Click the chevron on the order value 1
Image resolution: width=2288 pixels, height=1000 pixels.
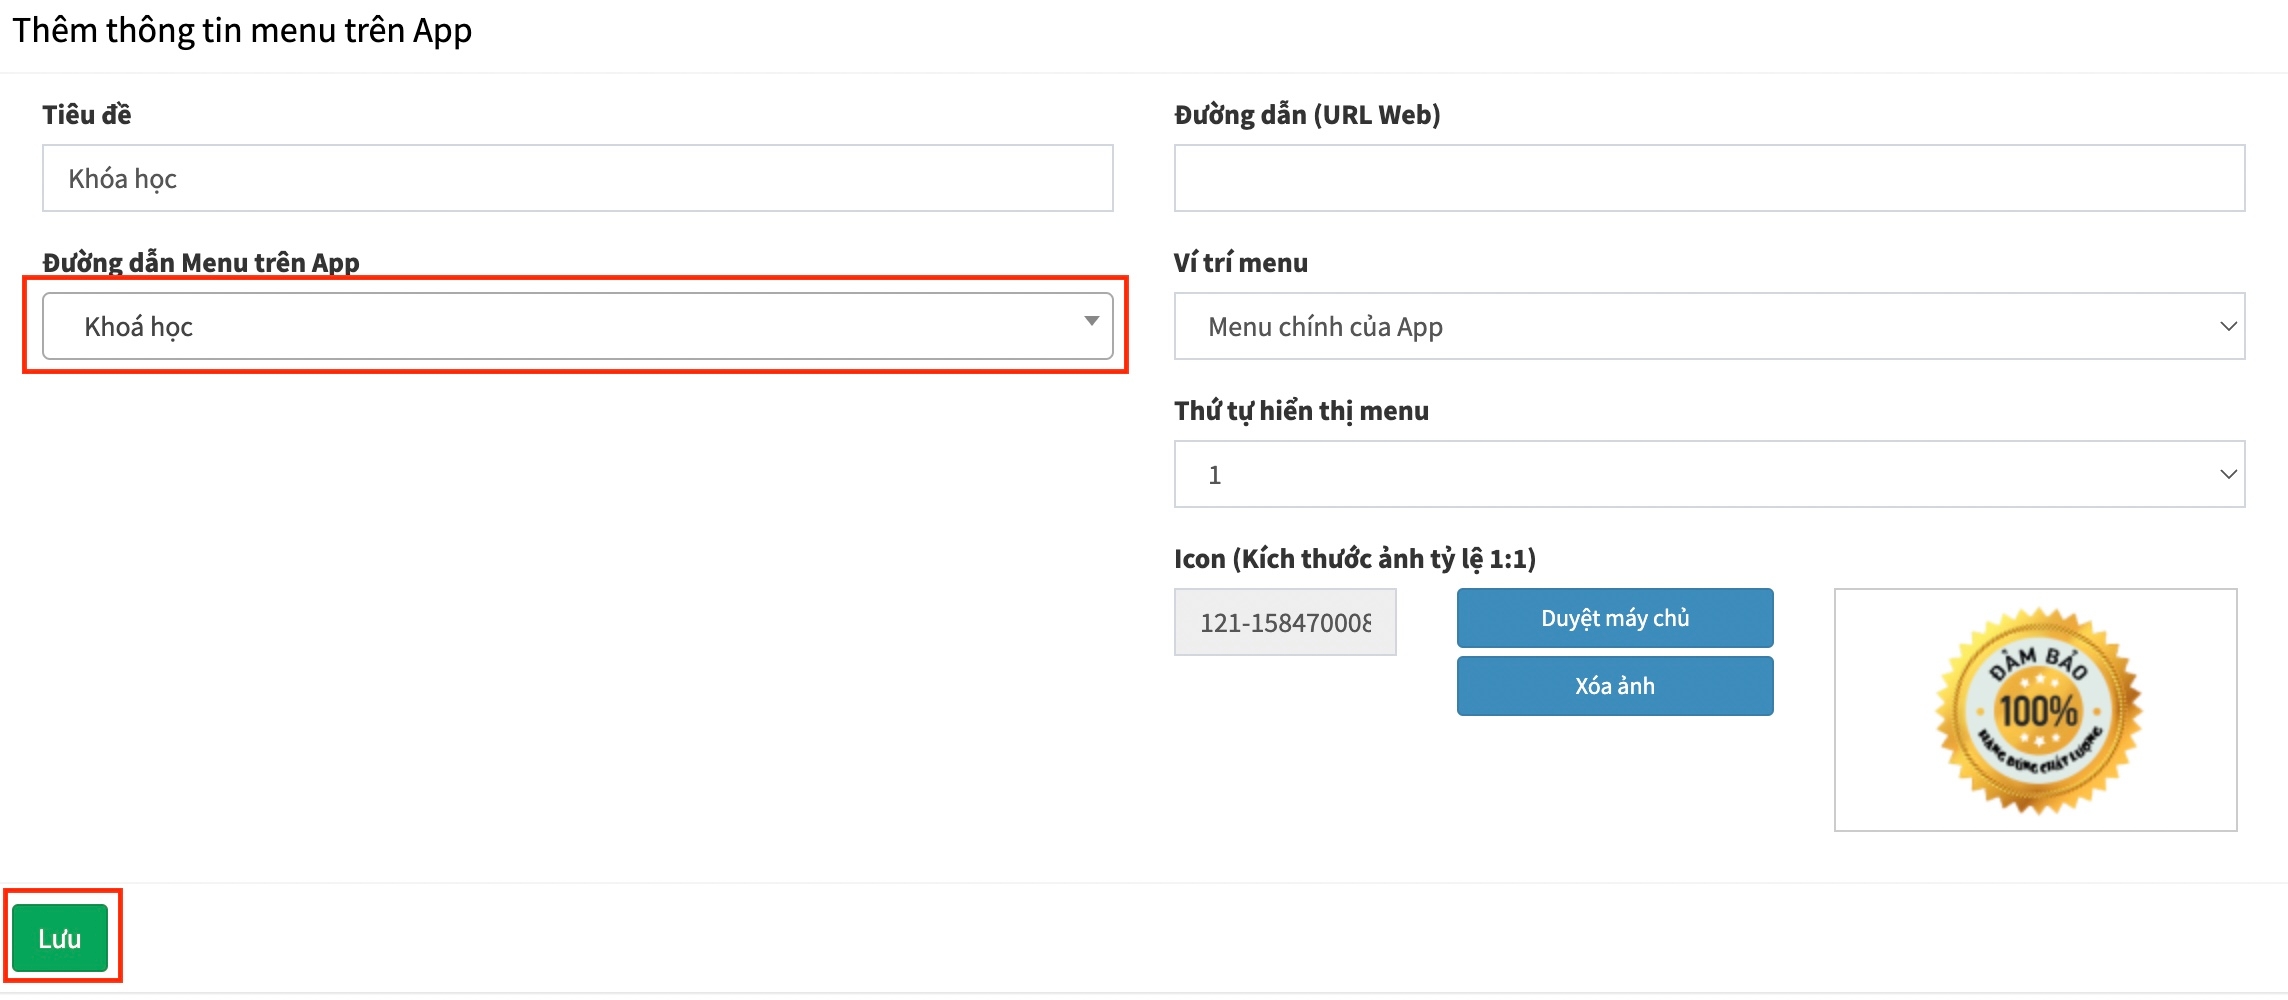[2228, 474]
